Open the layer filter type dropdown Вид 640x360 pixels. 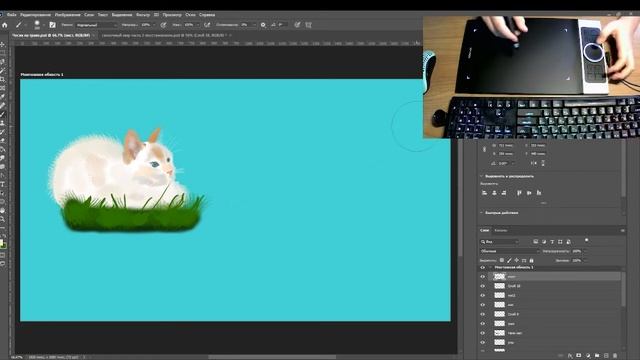500,242
